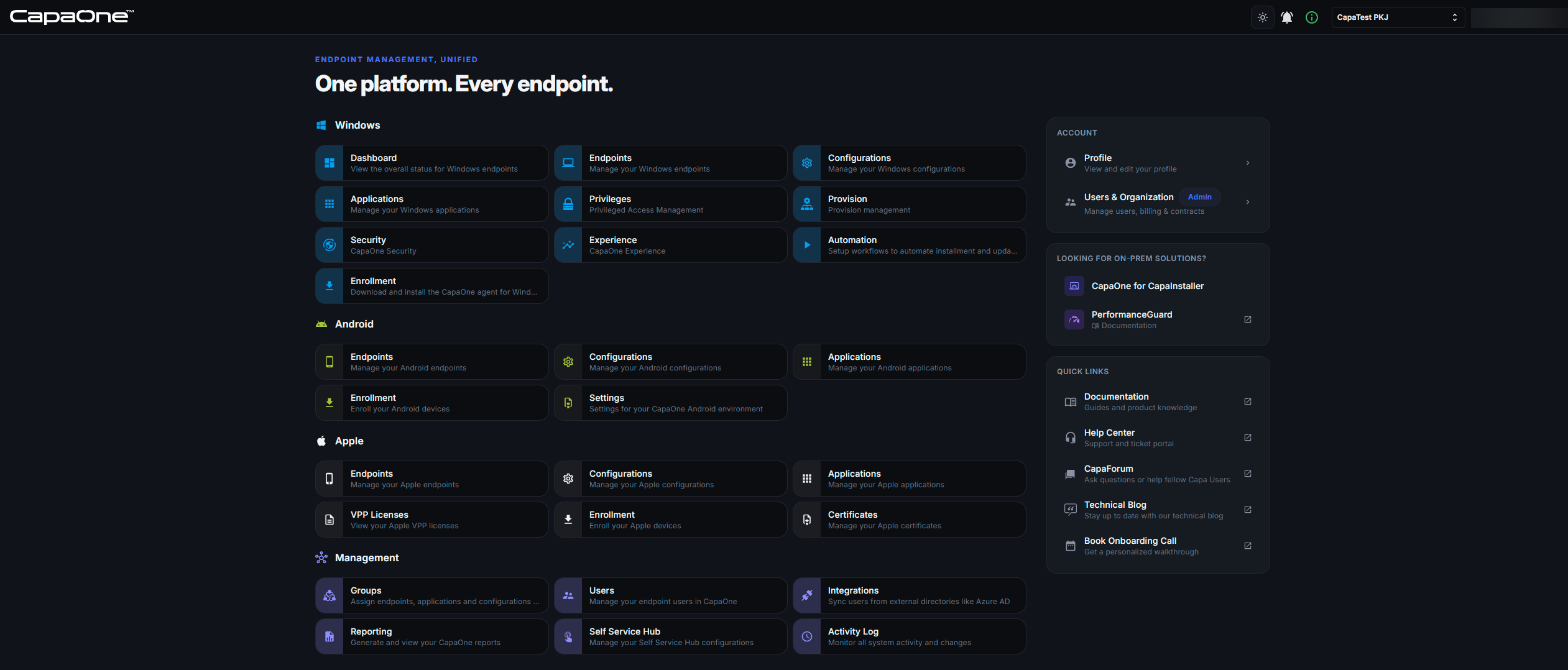The width and height of the screenshot is (1568, 670).
Task: Click CapaForum external link arrow icon
Action: click(1247, 474)
